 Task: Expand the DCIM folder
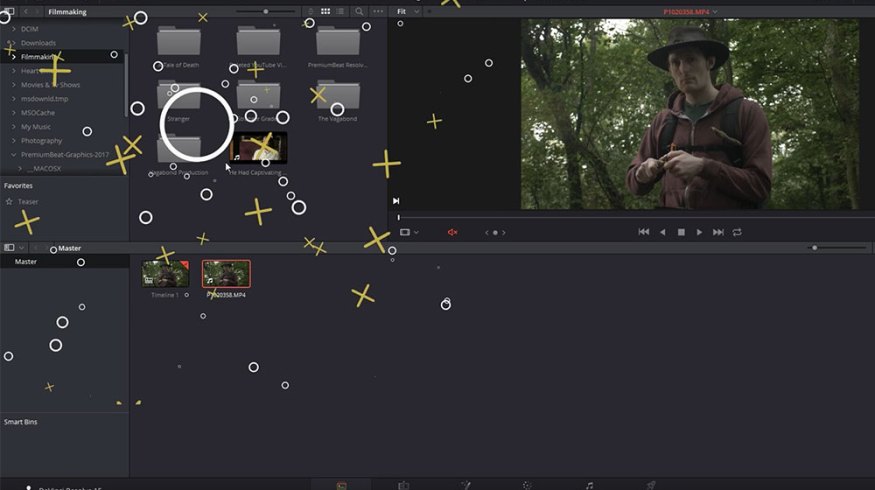13,29
